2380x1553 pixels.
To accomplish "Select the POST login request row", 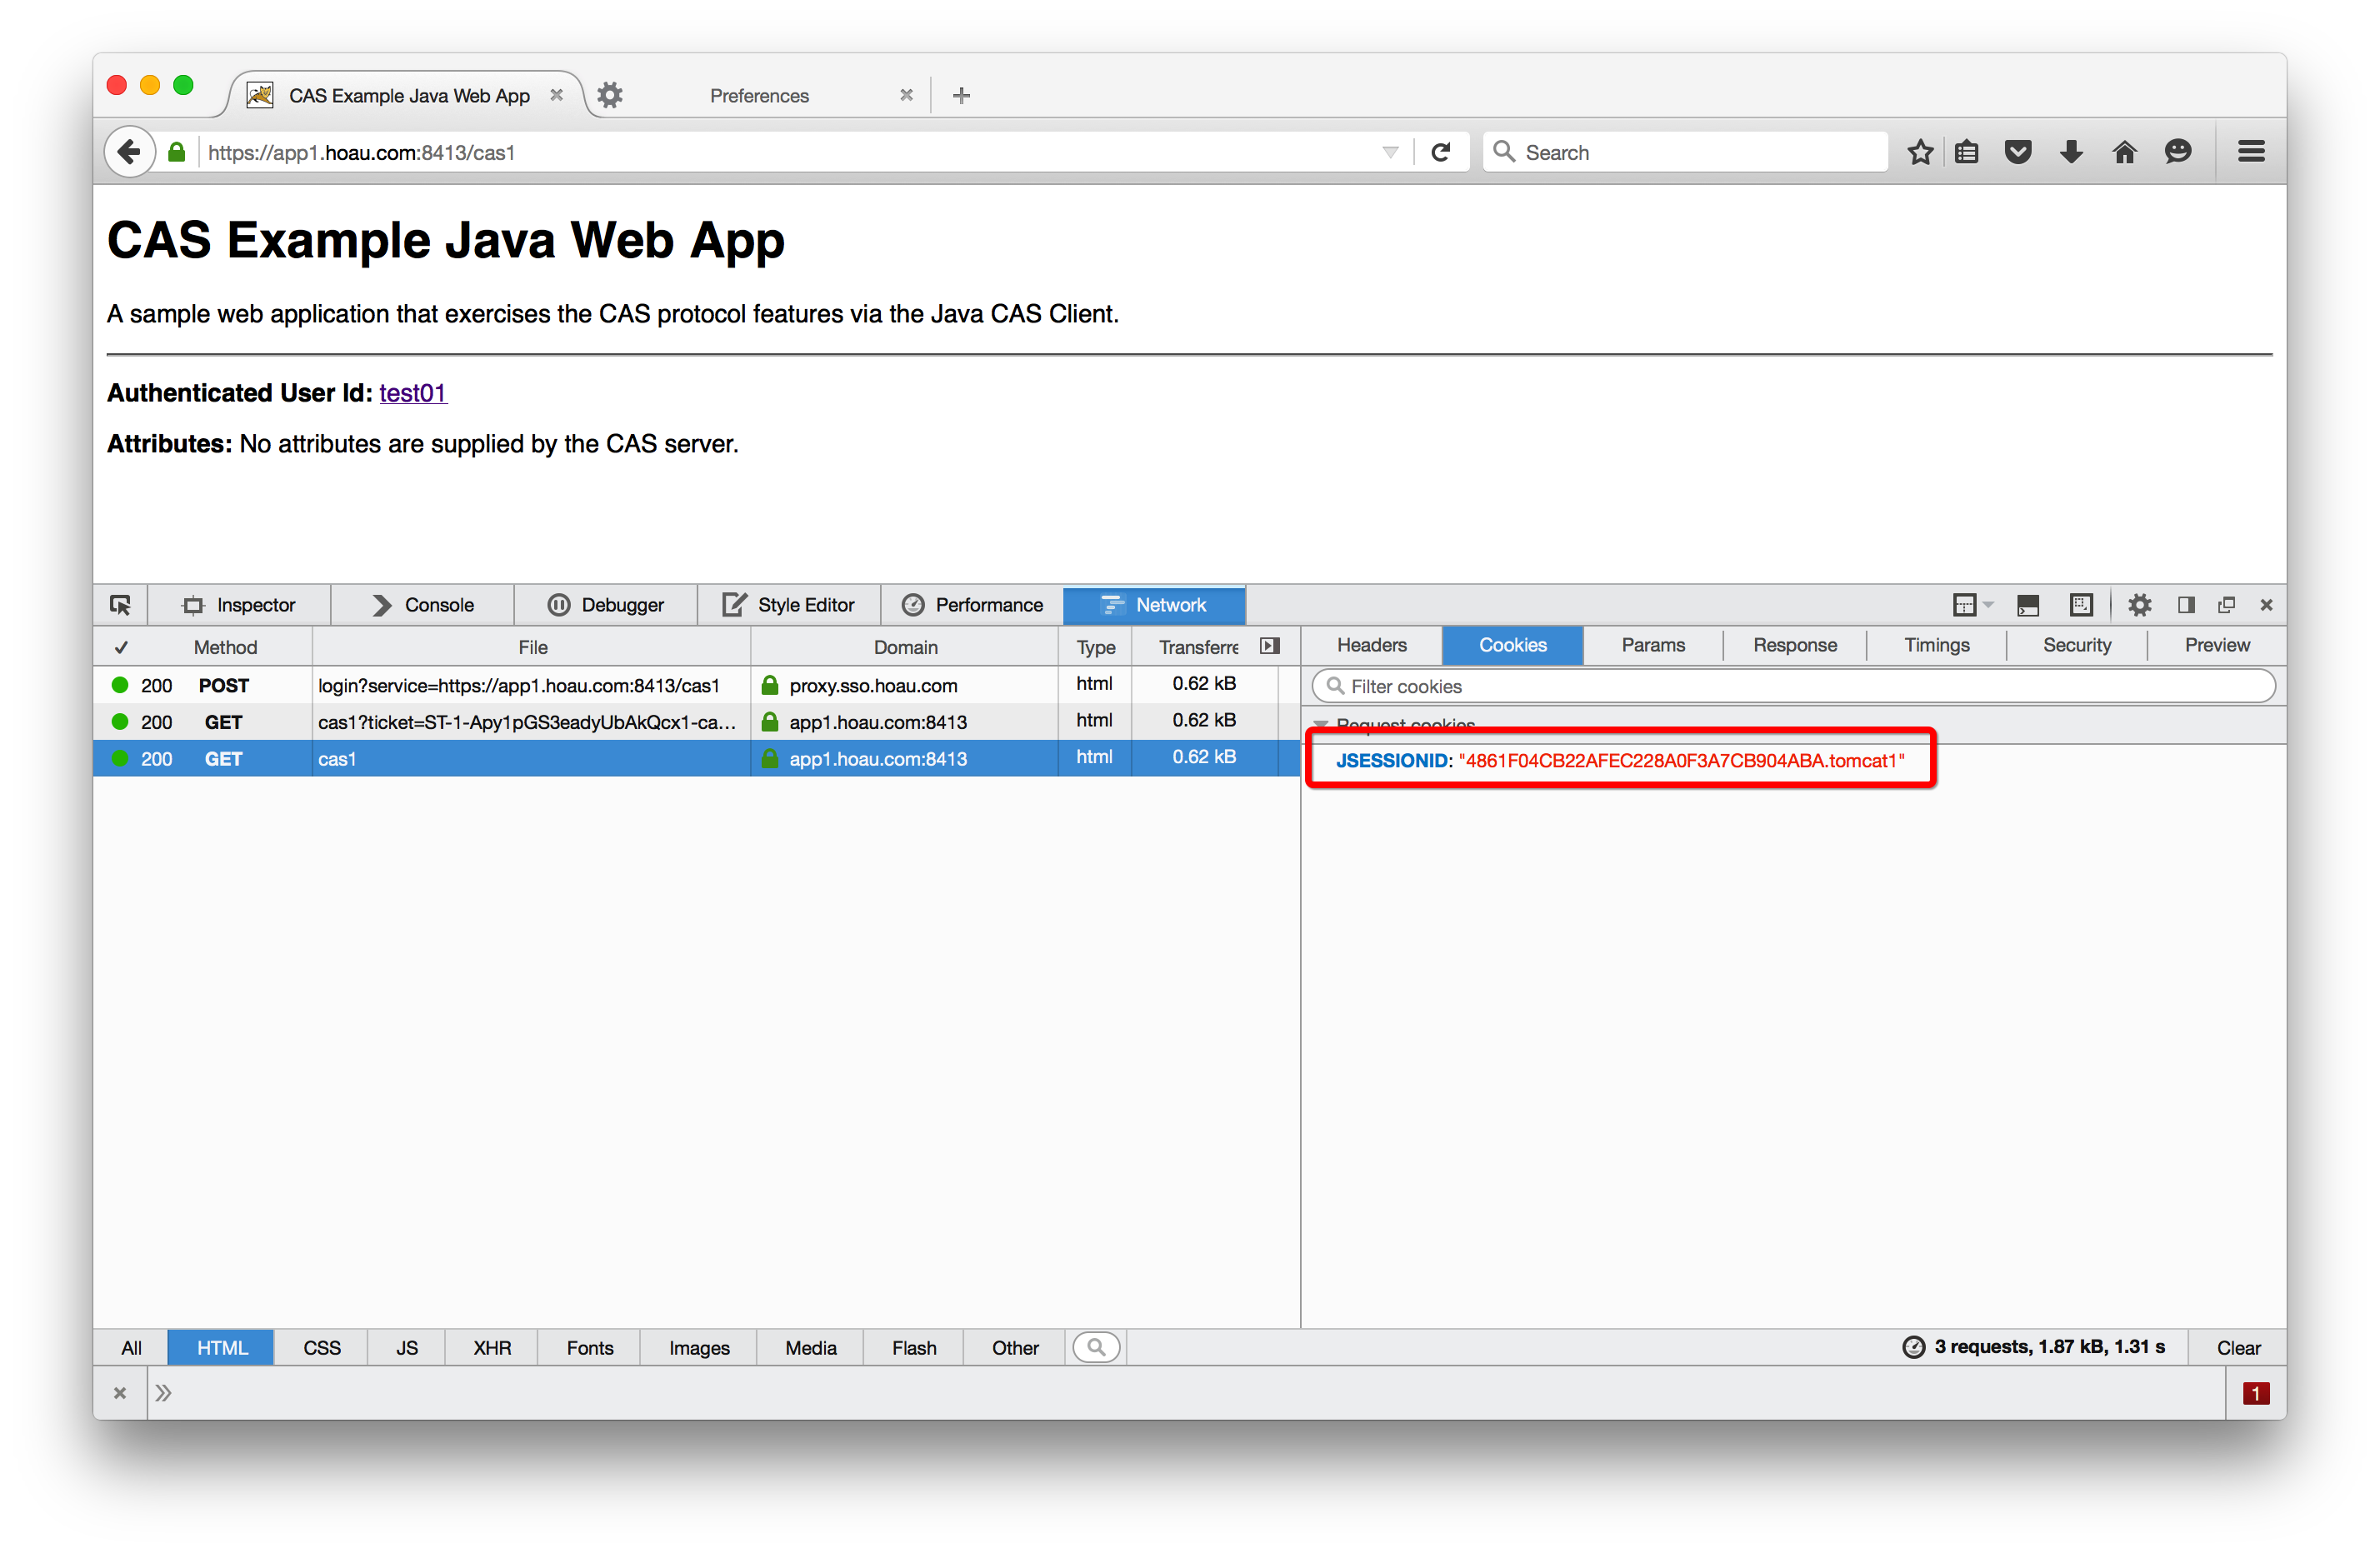I will 696,685.
